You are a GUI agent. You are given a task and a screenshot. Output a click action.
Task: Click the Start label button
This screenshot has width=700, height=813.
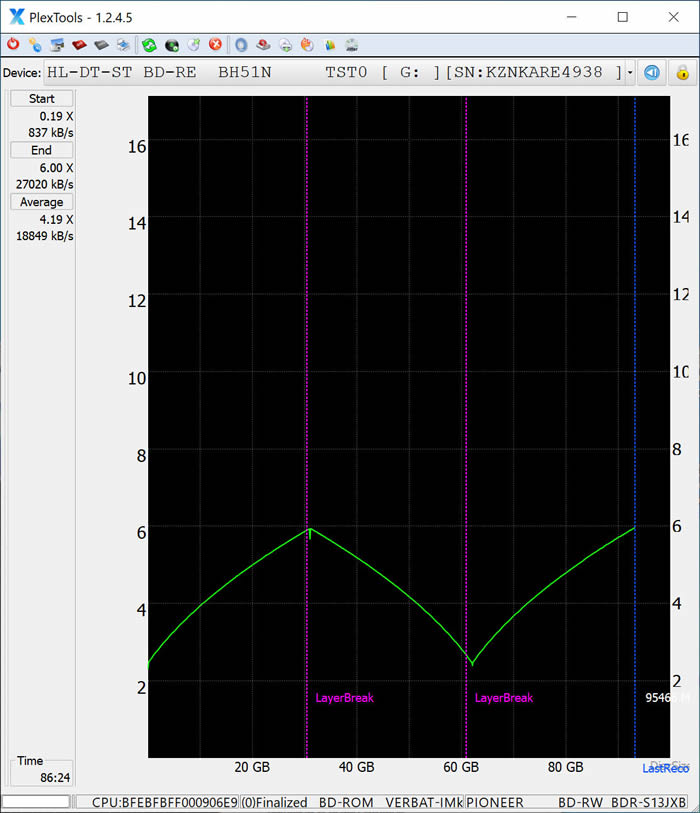pos(41,99)
